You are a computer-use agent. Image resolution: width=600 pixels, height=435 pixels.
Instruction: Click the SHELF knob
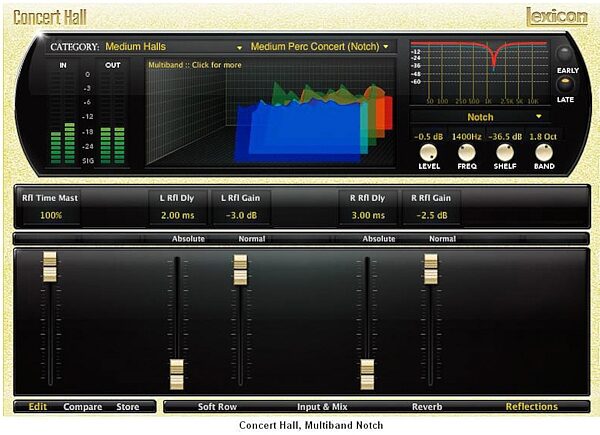505,152
